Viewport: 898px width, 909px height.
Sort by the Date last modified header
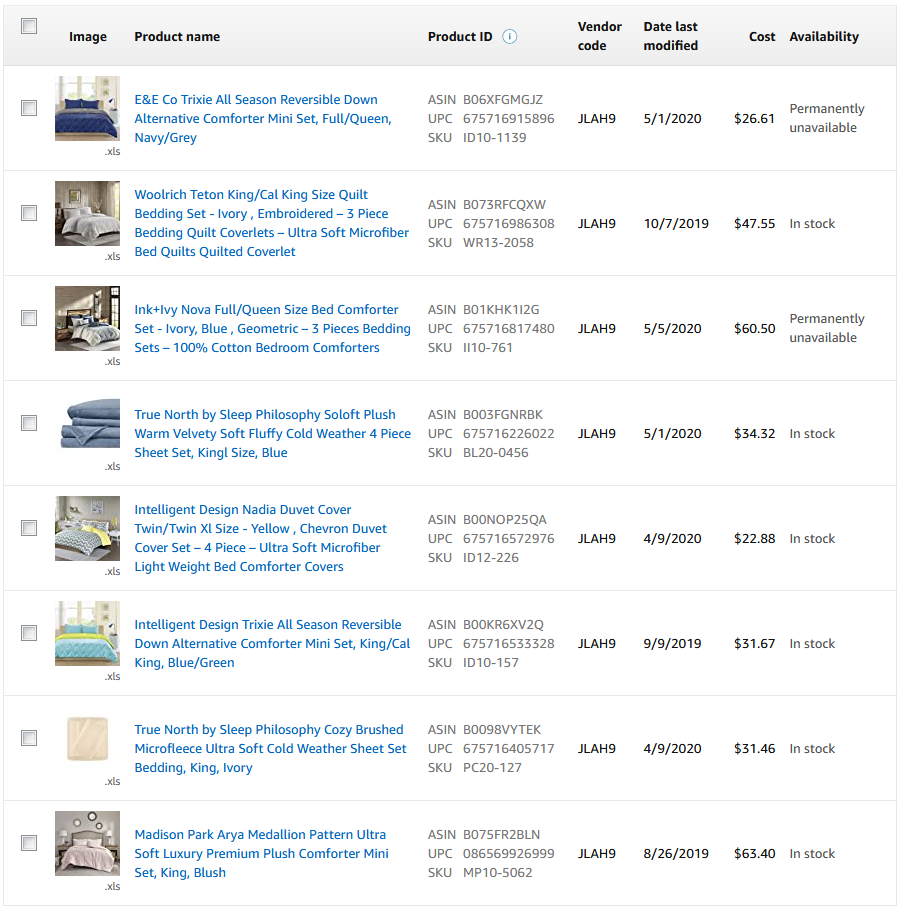[x=671, y=36]
